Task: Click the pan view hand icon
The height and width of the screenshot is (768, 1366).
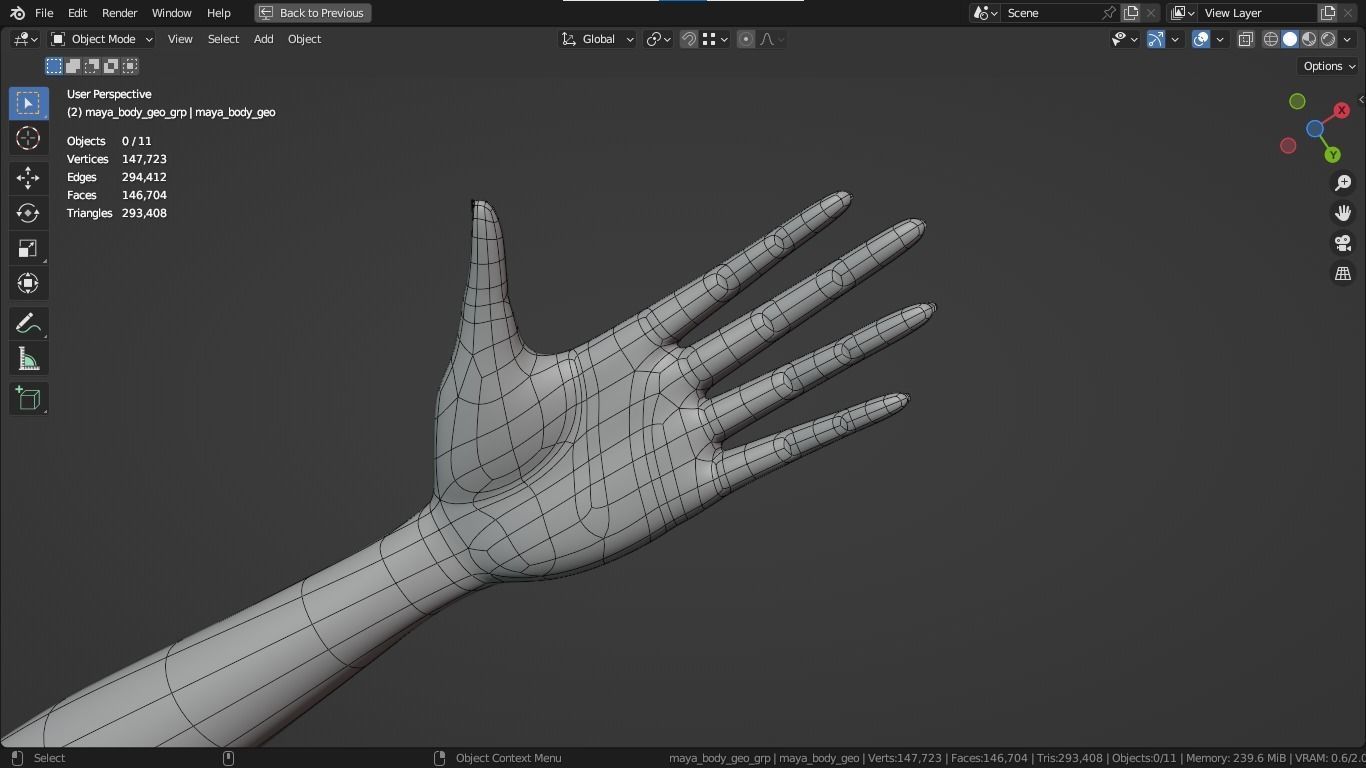Action: (x=1343, y=213)
